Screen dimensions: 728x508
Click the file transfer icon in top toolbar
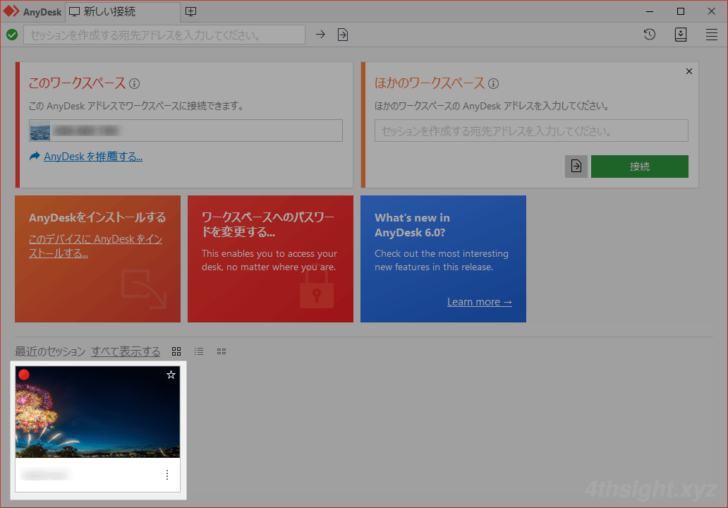[343, 34]
